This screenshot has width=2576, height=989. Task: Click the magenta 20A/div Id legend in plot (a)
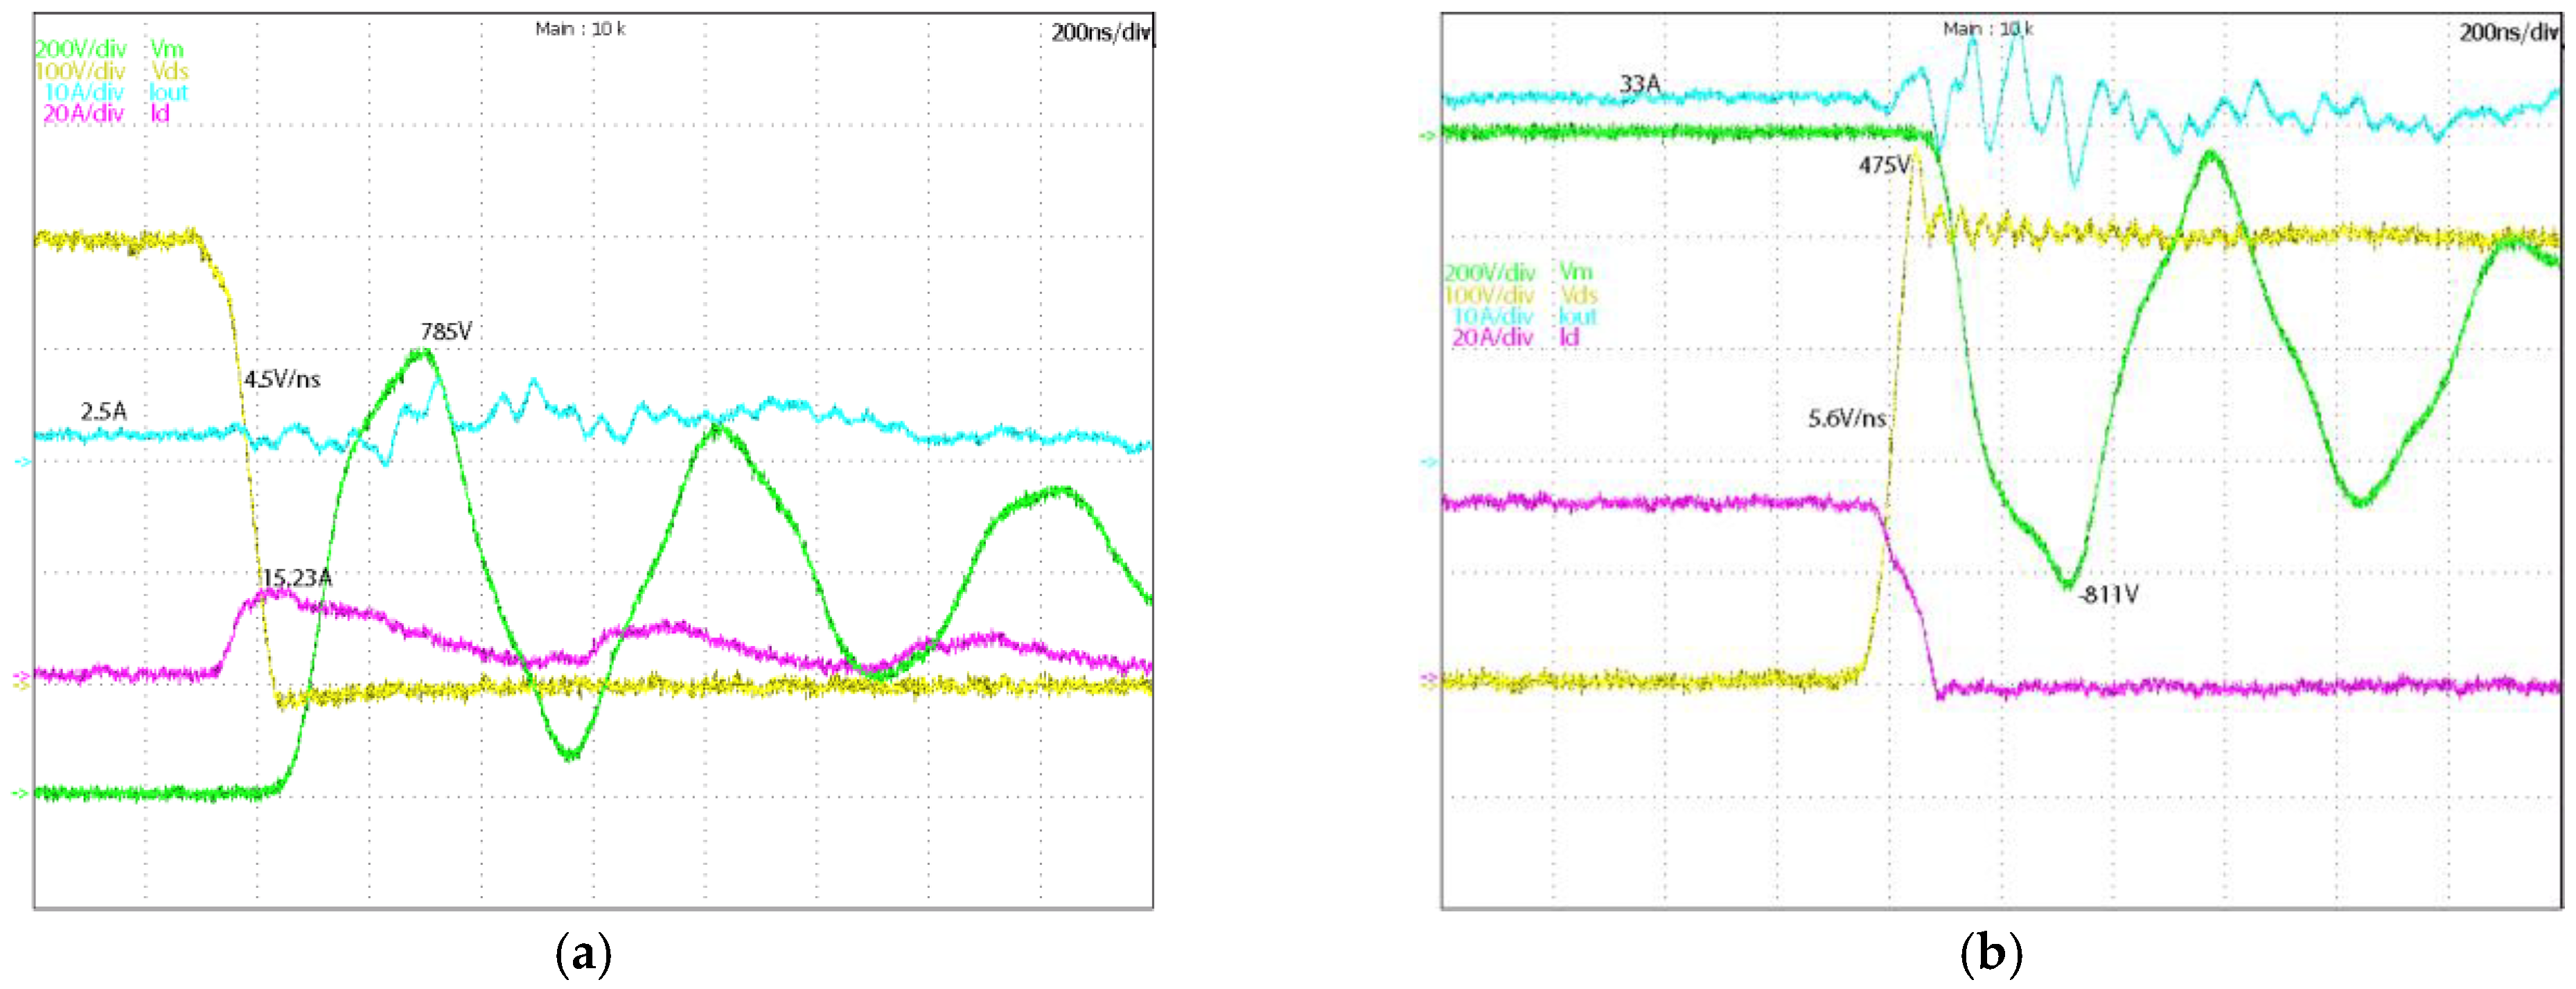(x=106, y=113)
